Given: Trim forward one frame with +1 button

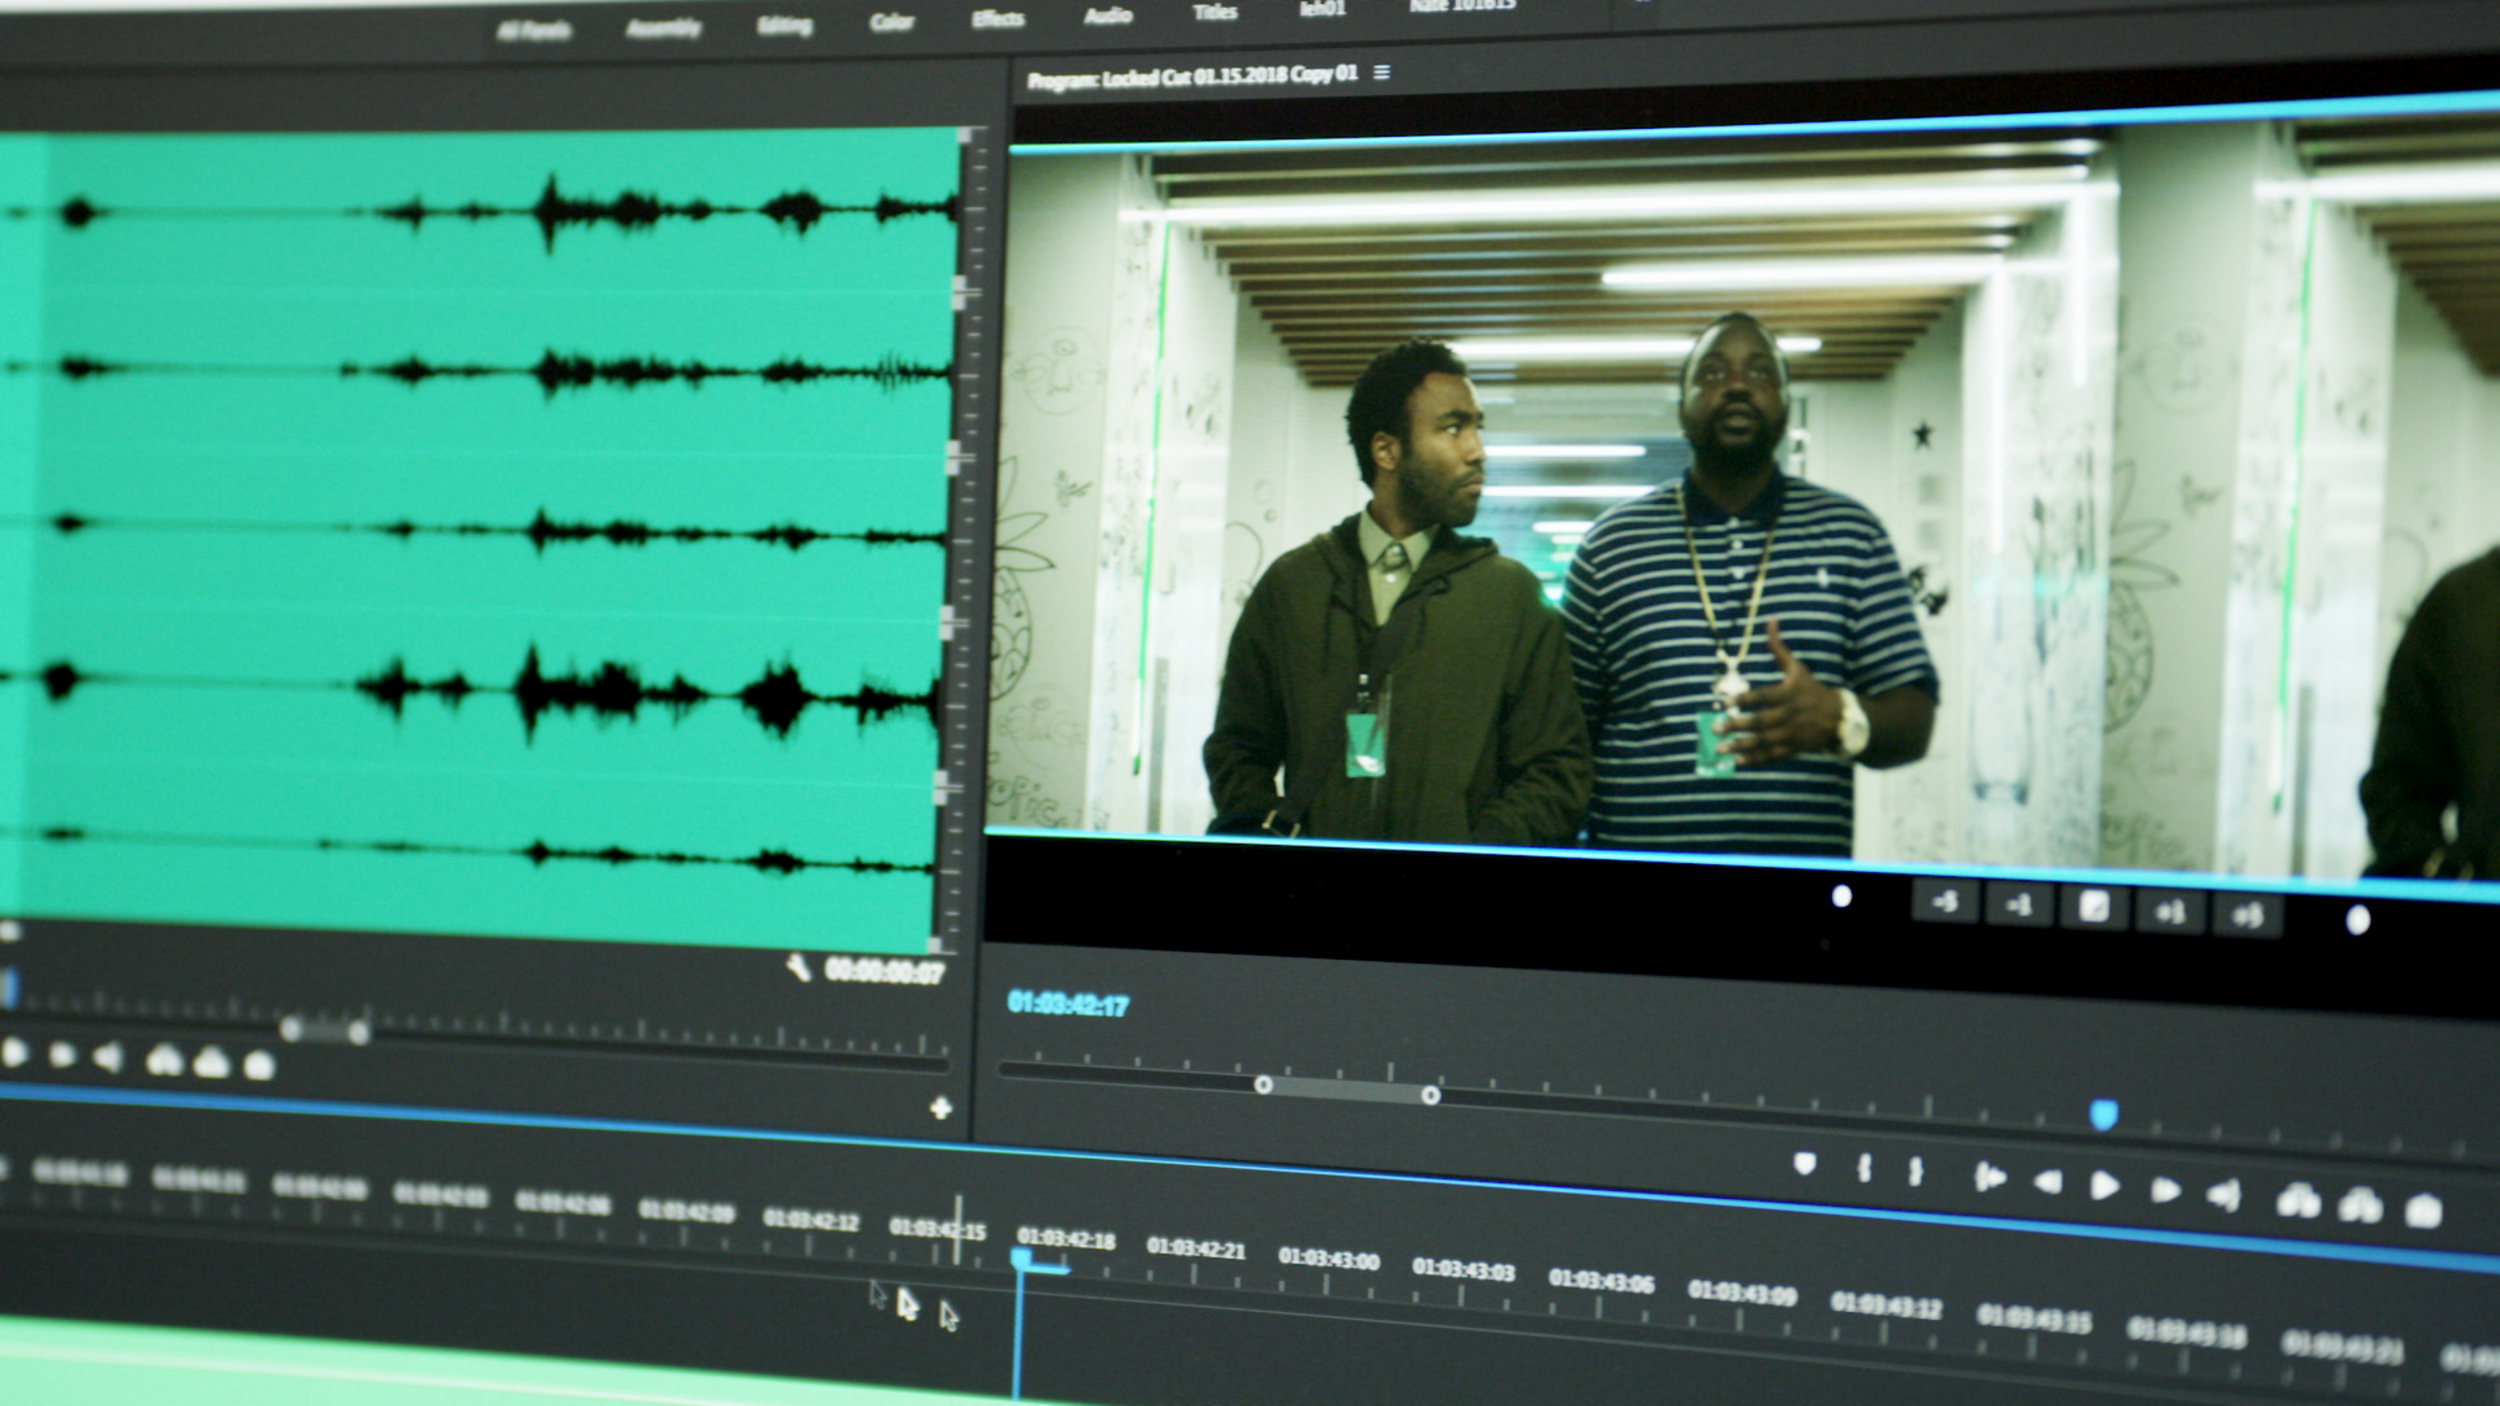Looking at the screenshot, I should [2170, 913].
